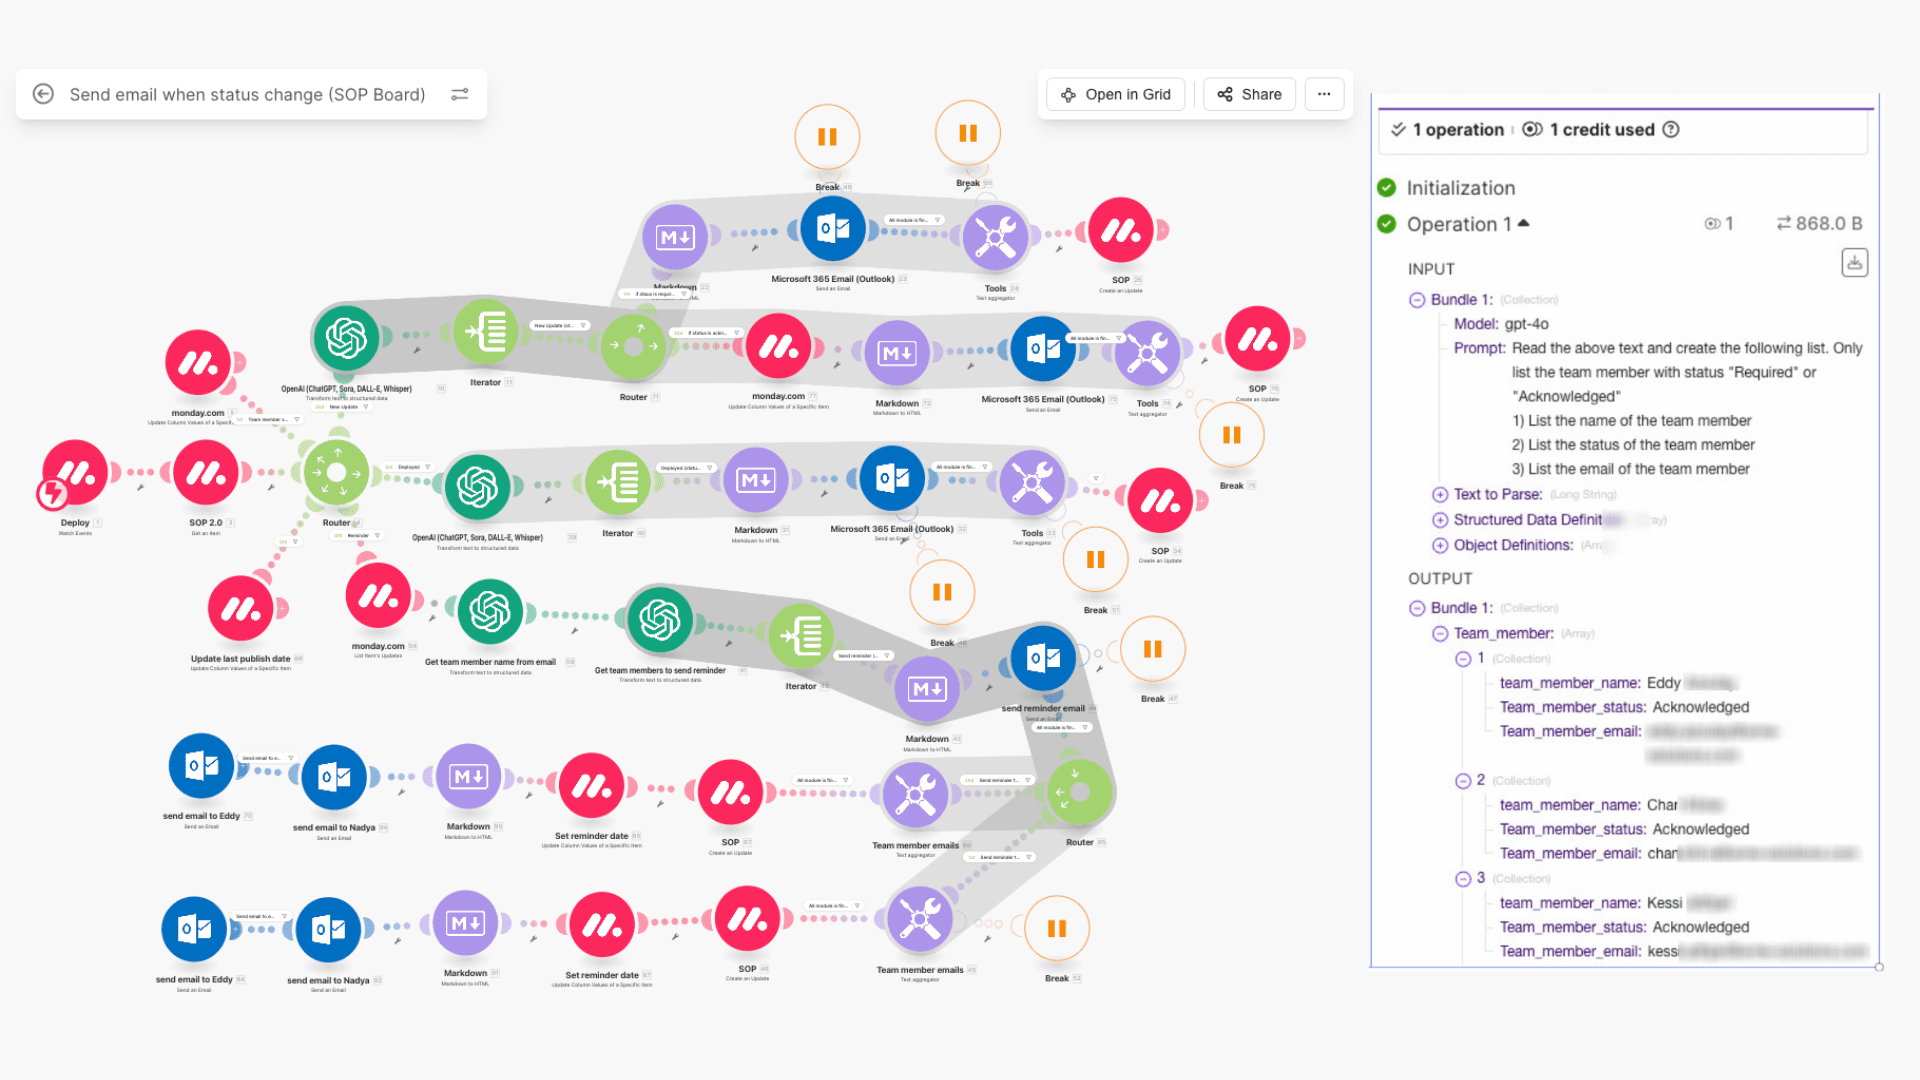Viewport: 1920px width, 1080px height.
Task: Click the Share button
Action: pos(1250,94)
